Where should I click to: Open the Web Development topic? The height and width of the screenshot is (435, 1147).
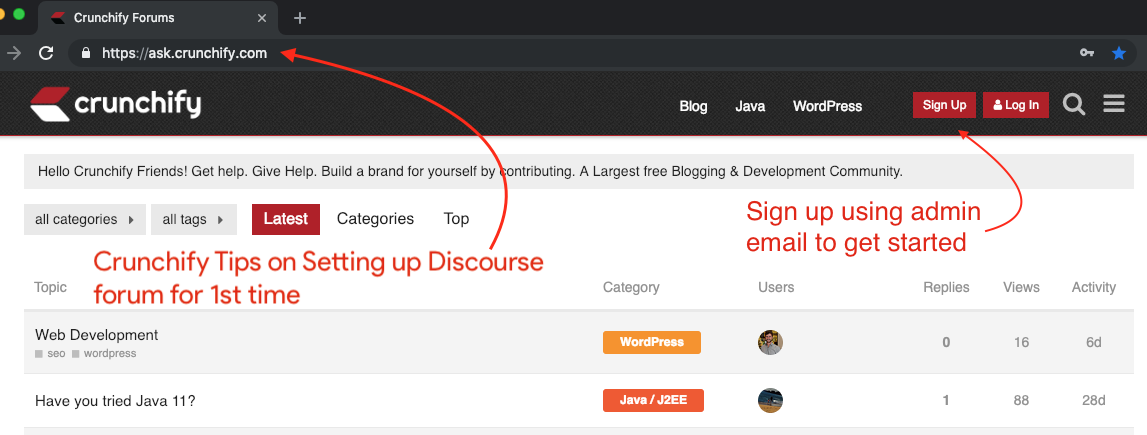pyautogui.click(x=97, y=335)
